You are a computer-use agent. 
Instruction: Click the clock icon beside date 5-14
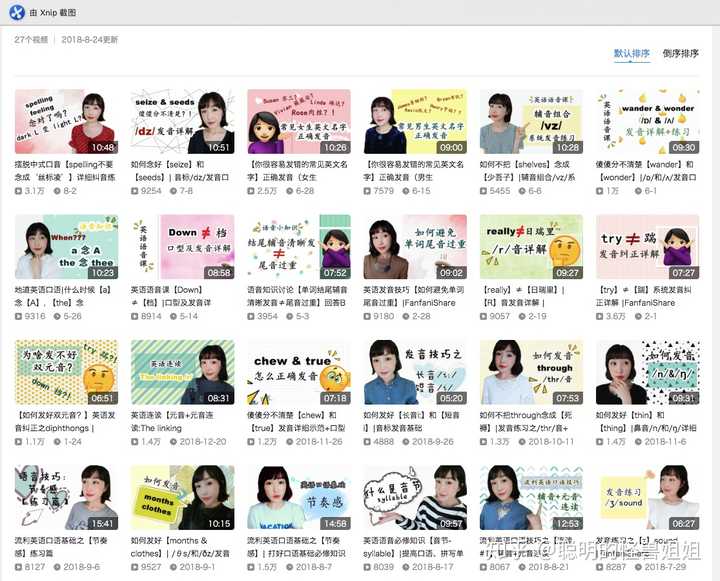click(174, 316)
